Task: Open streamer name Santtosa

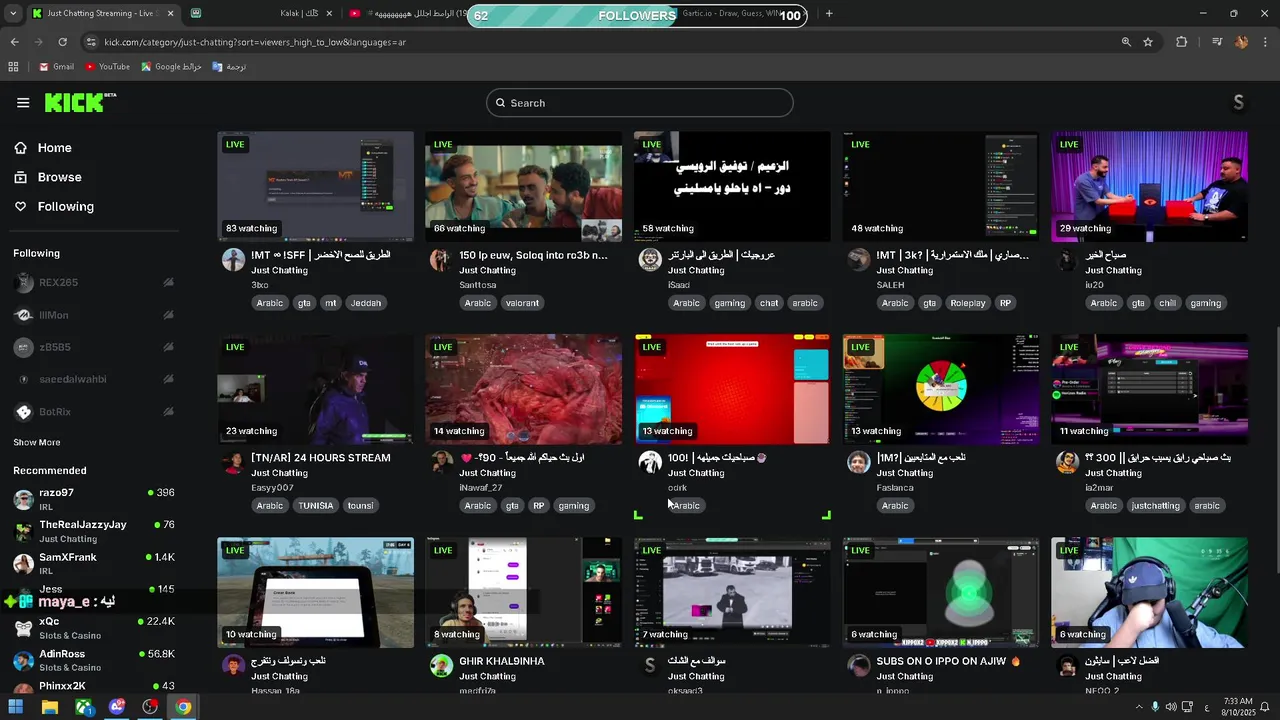Action: tap(478, 285)
